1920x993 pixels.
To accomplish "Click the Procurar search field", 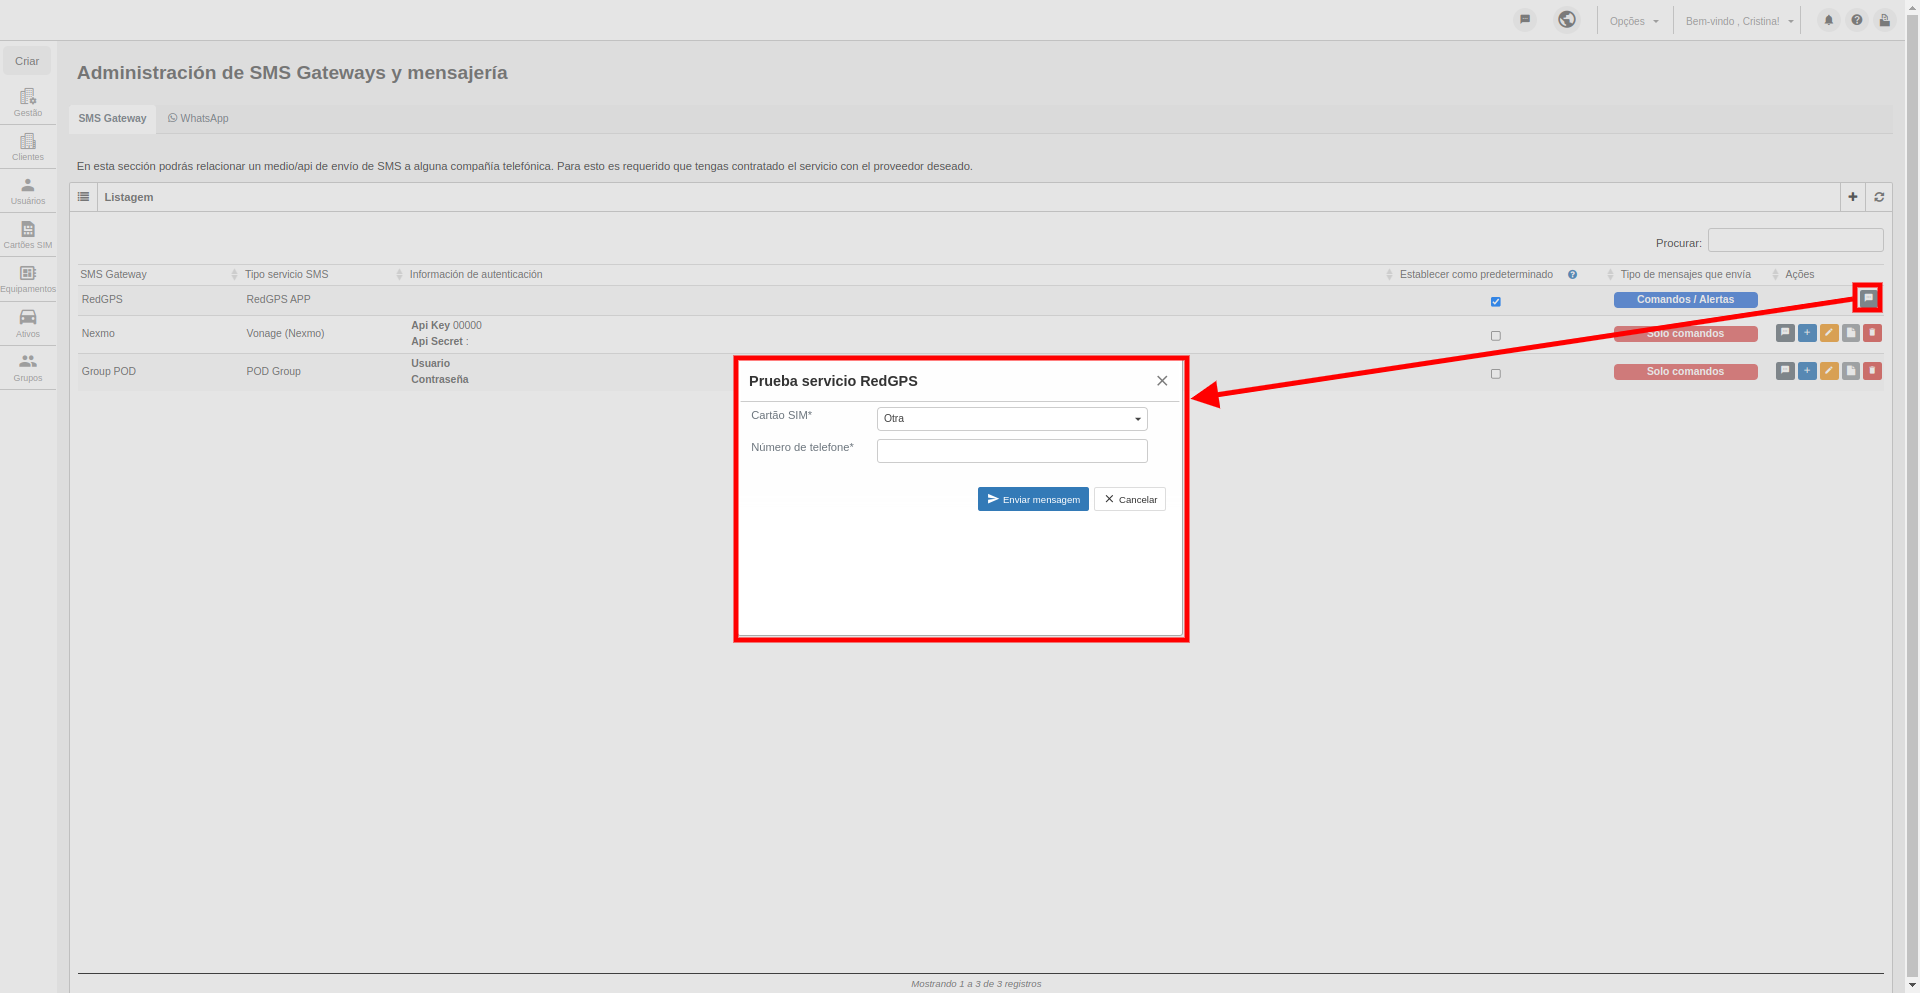I will pos(1795,240).
